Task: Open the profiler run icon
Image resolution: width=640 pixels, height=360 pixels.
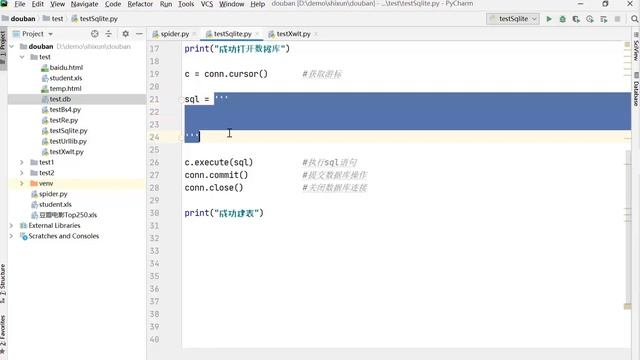Action: click(590, 19)
